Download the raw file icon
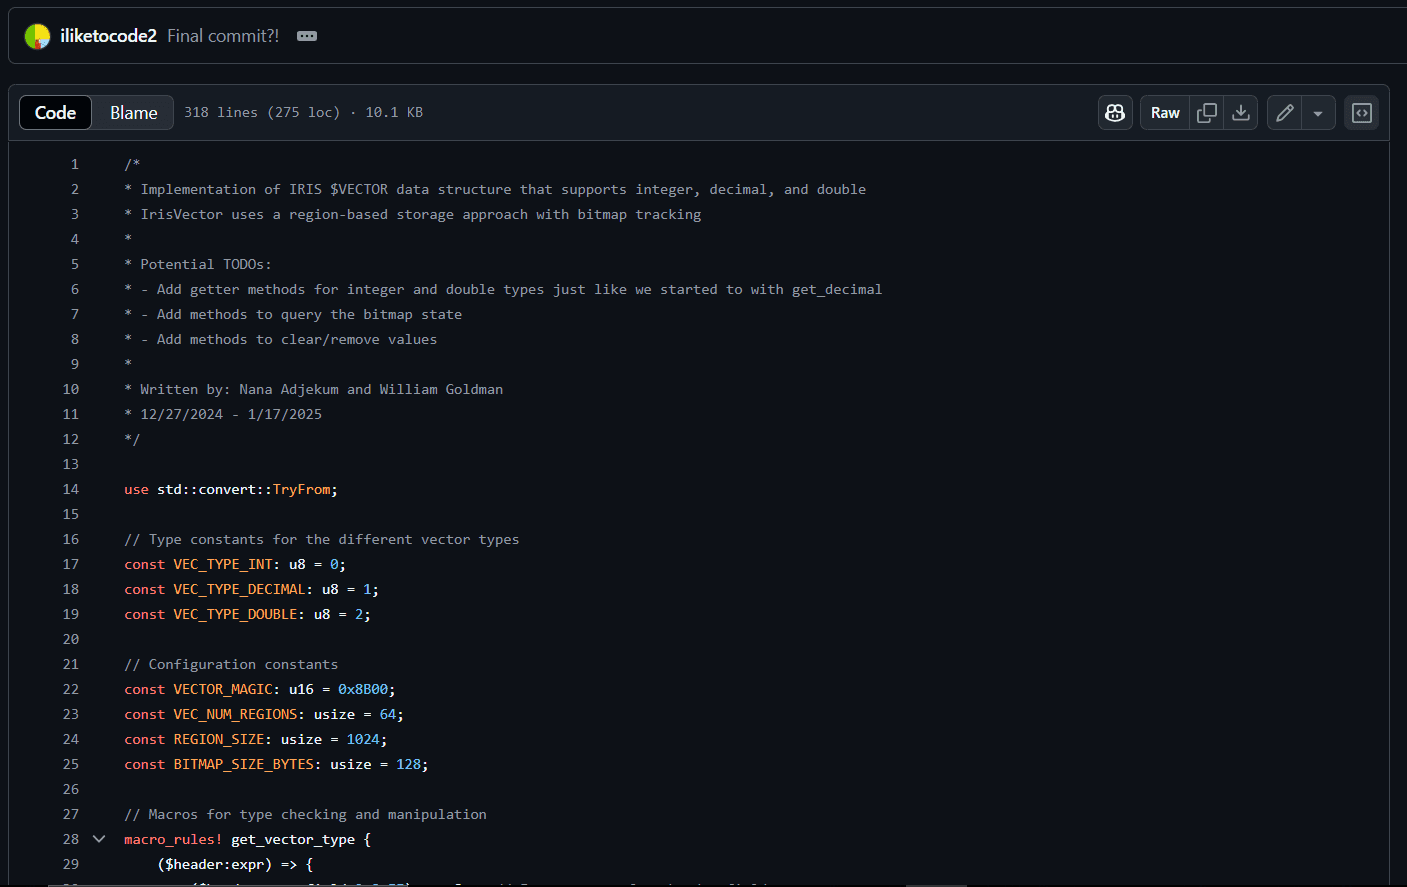This screenshot has height=887, width=1407. pos(1241,113)
